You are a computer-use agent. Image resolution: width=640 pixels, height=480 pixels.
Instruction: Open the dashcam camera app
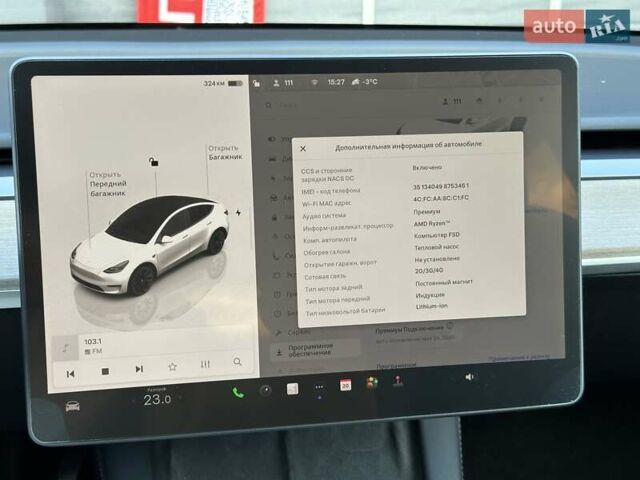tap(265, 391)
